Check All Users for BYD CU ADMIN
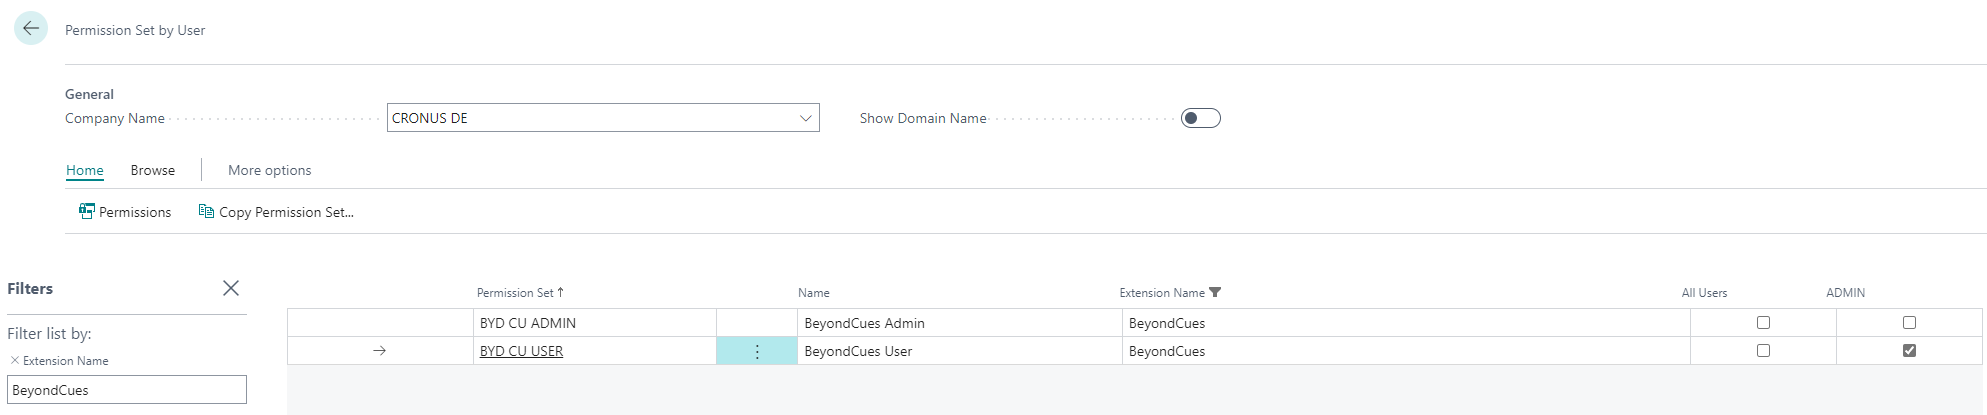 (1763, 323)
